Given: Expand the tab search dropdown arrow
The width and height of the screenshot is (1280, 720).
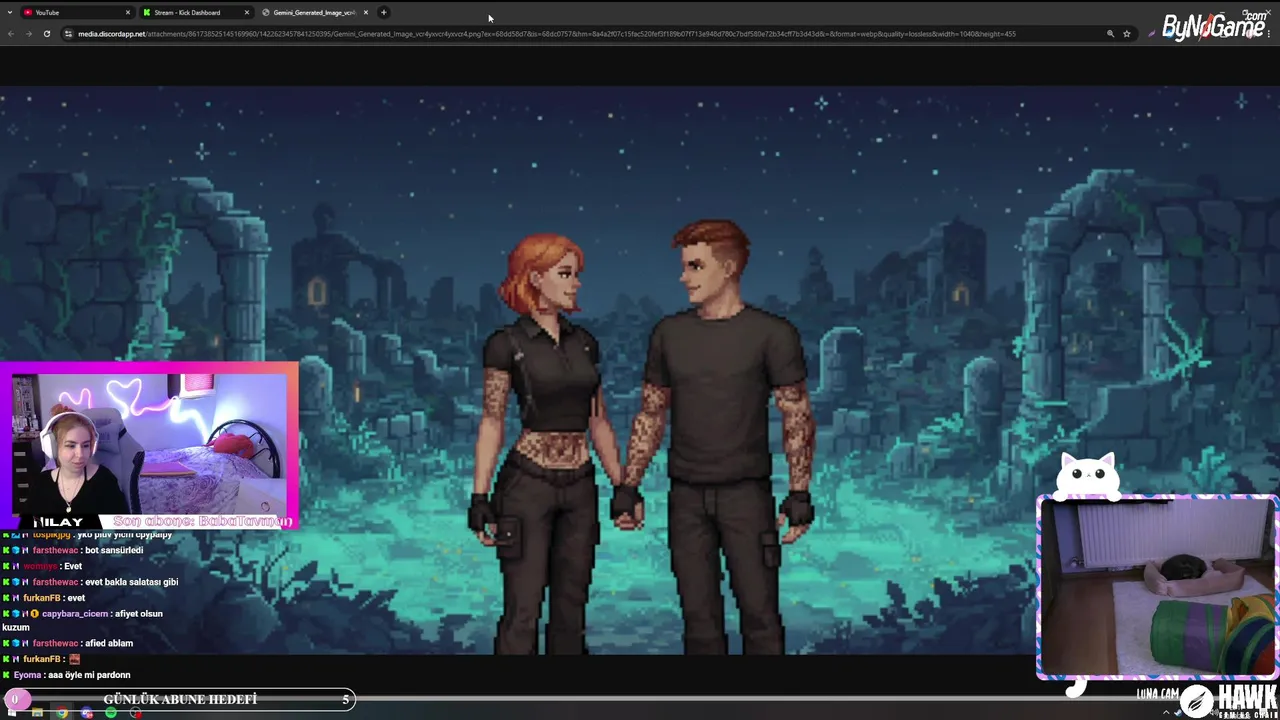Looking at the screenshot, I should click(9, 12).
